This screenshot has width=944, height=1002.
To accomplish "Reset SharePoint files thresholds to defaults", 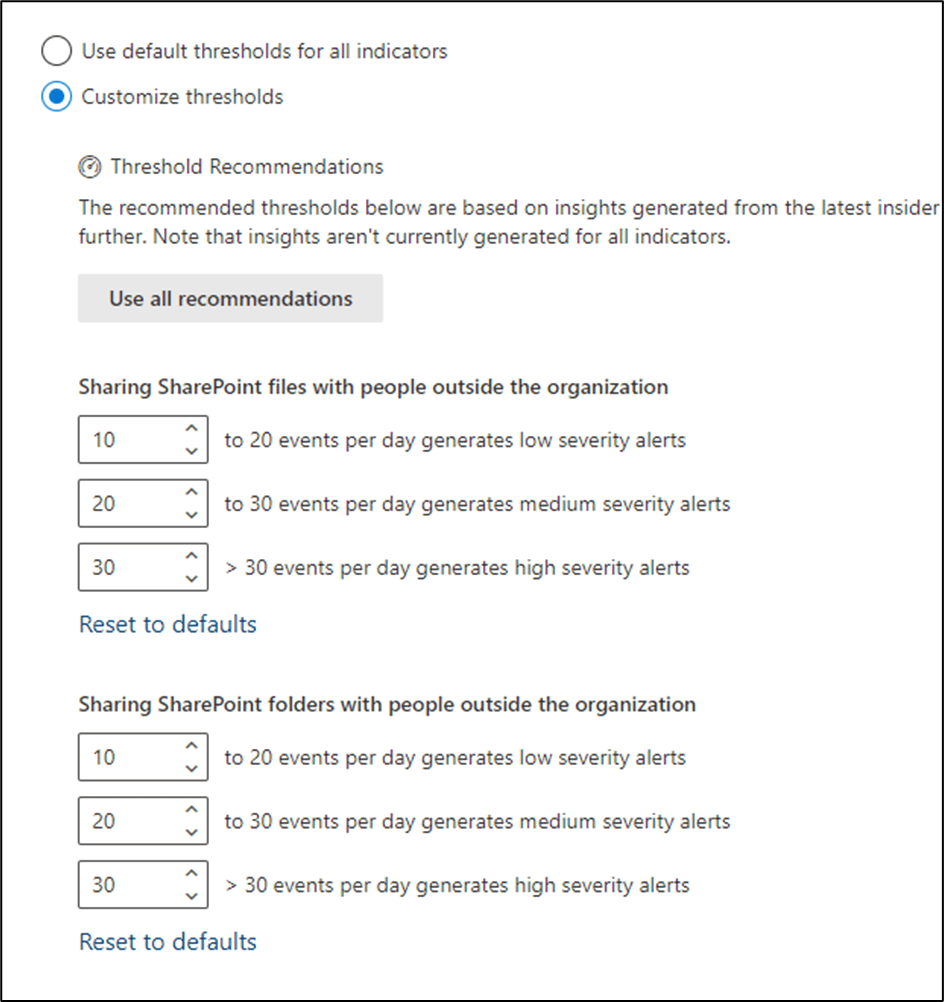I will (x=168, y=625).
